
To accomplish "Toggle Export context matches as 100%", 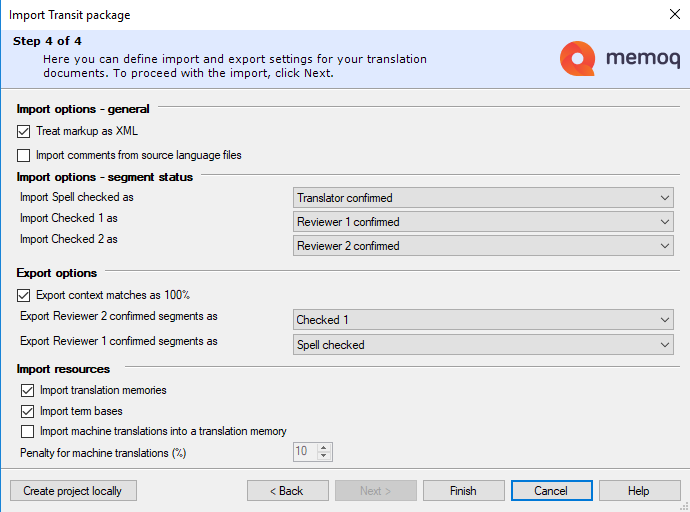I will pyautogui.click(x=24, y=295).
